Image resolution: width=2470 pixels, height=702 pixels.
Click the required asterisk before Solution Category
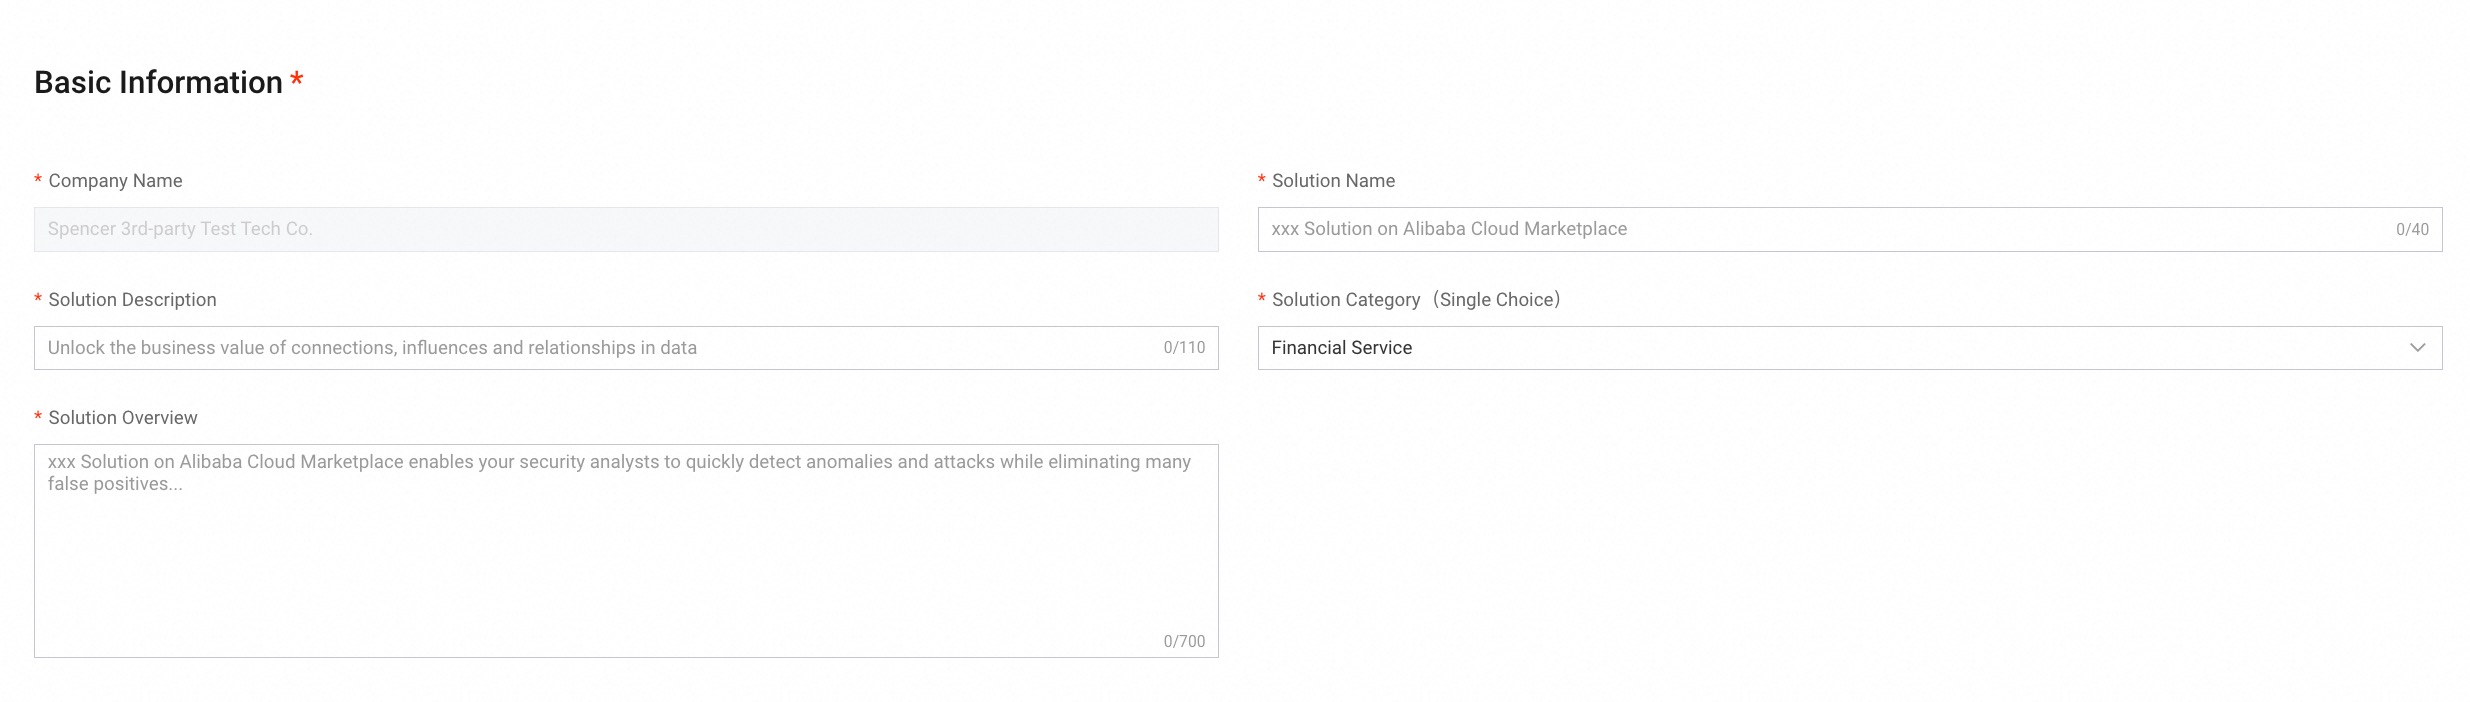coord(1262,300)
